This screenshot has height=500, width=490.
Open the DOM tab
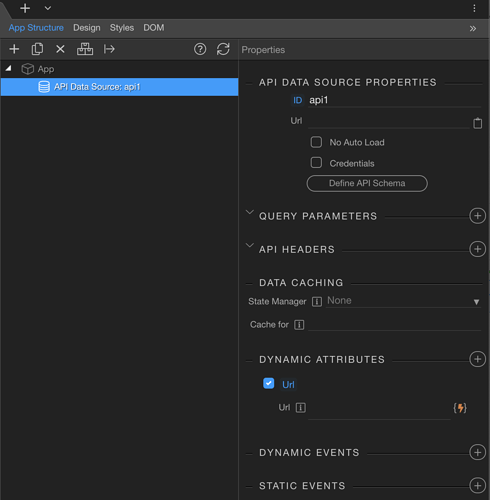coord(154,28)
